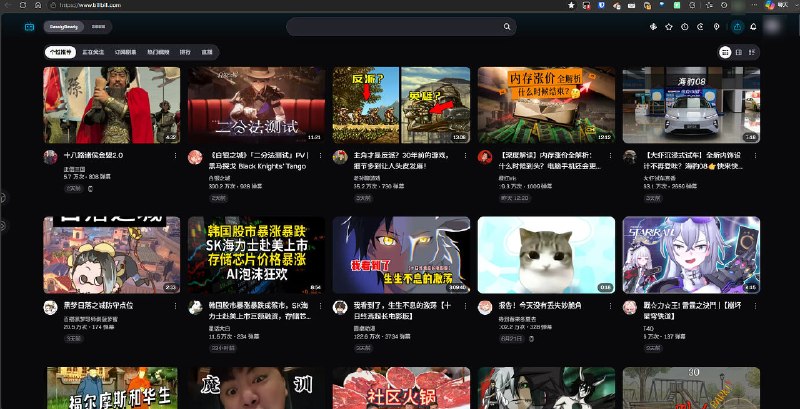Play the white car 海豹08 thumbnail
The width and height of the screenshot is (800, 409).
click(691, 105)
